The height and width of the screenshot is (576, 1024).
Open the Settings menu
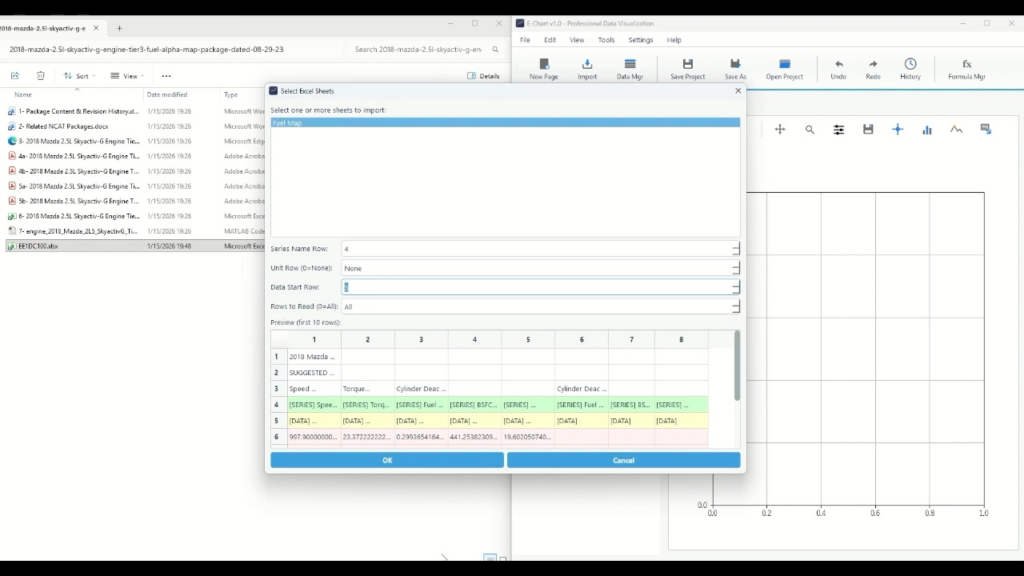640,40
